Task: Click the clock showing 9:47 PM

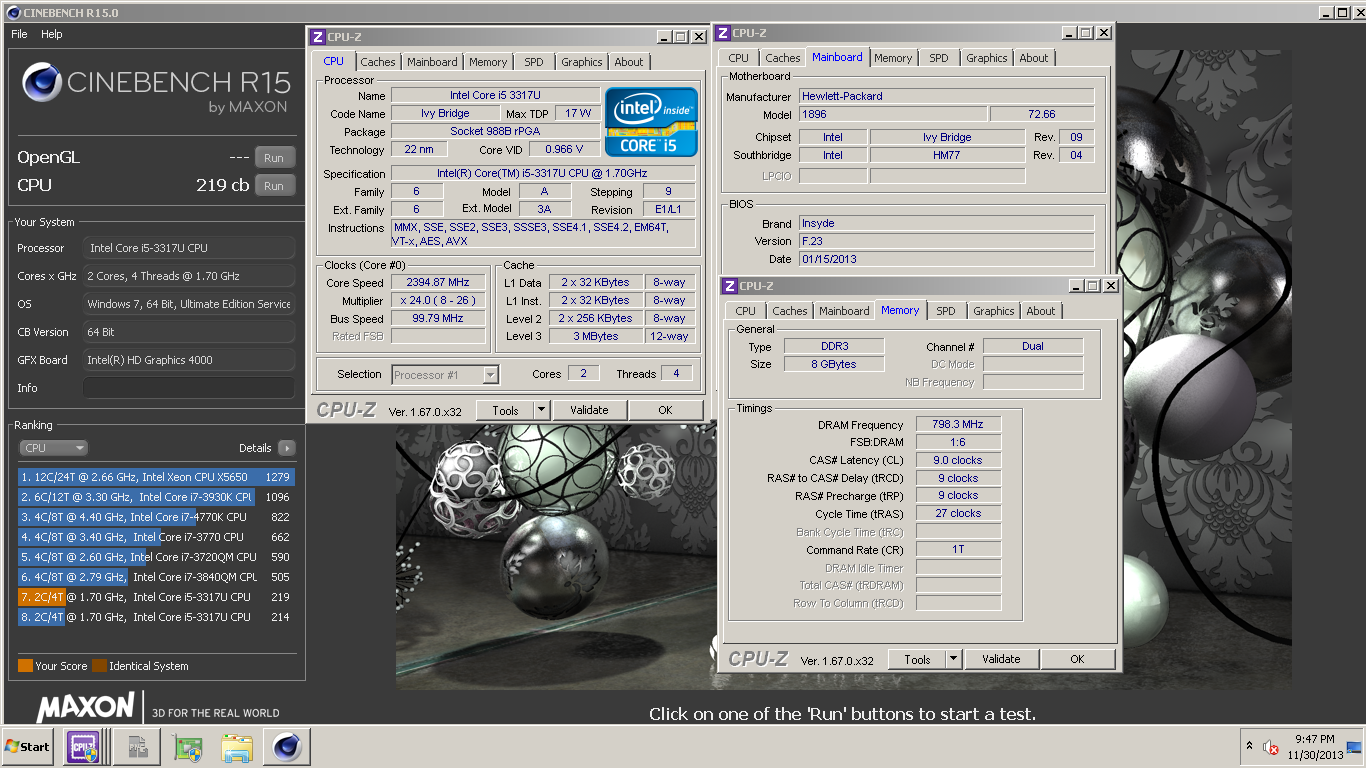Action: 1315,739
